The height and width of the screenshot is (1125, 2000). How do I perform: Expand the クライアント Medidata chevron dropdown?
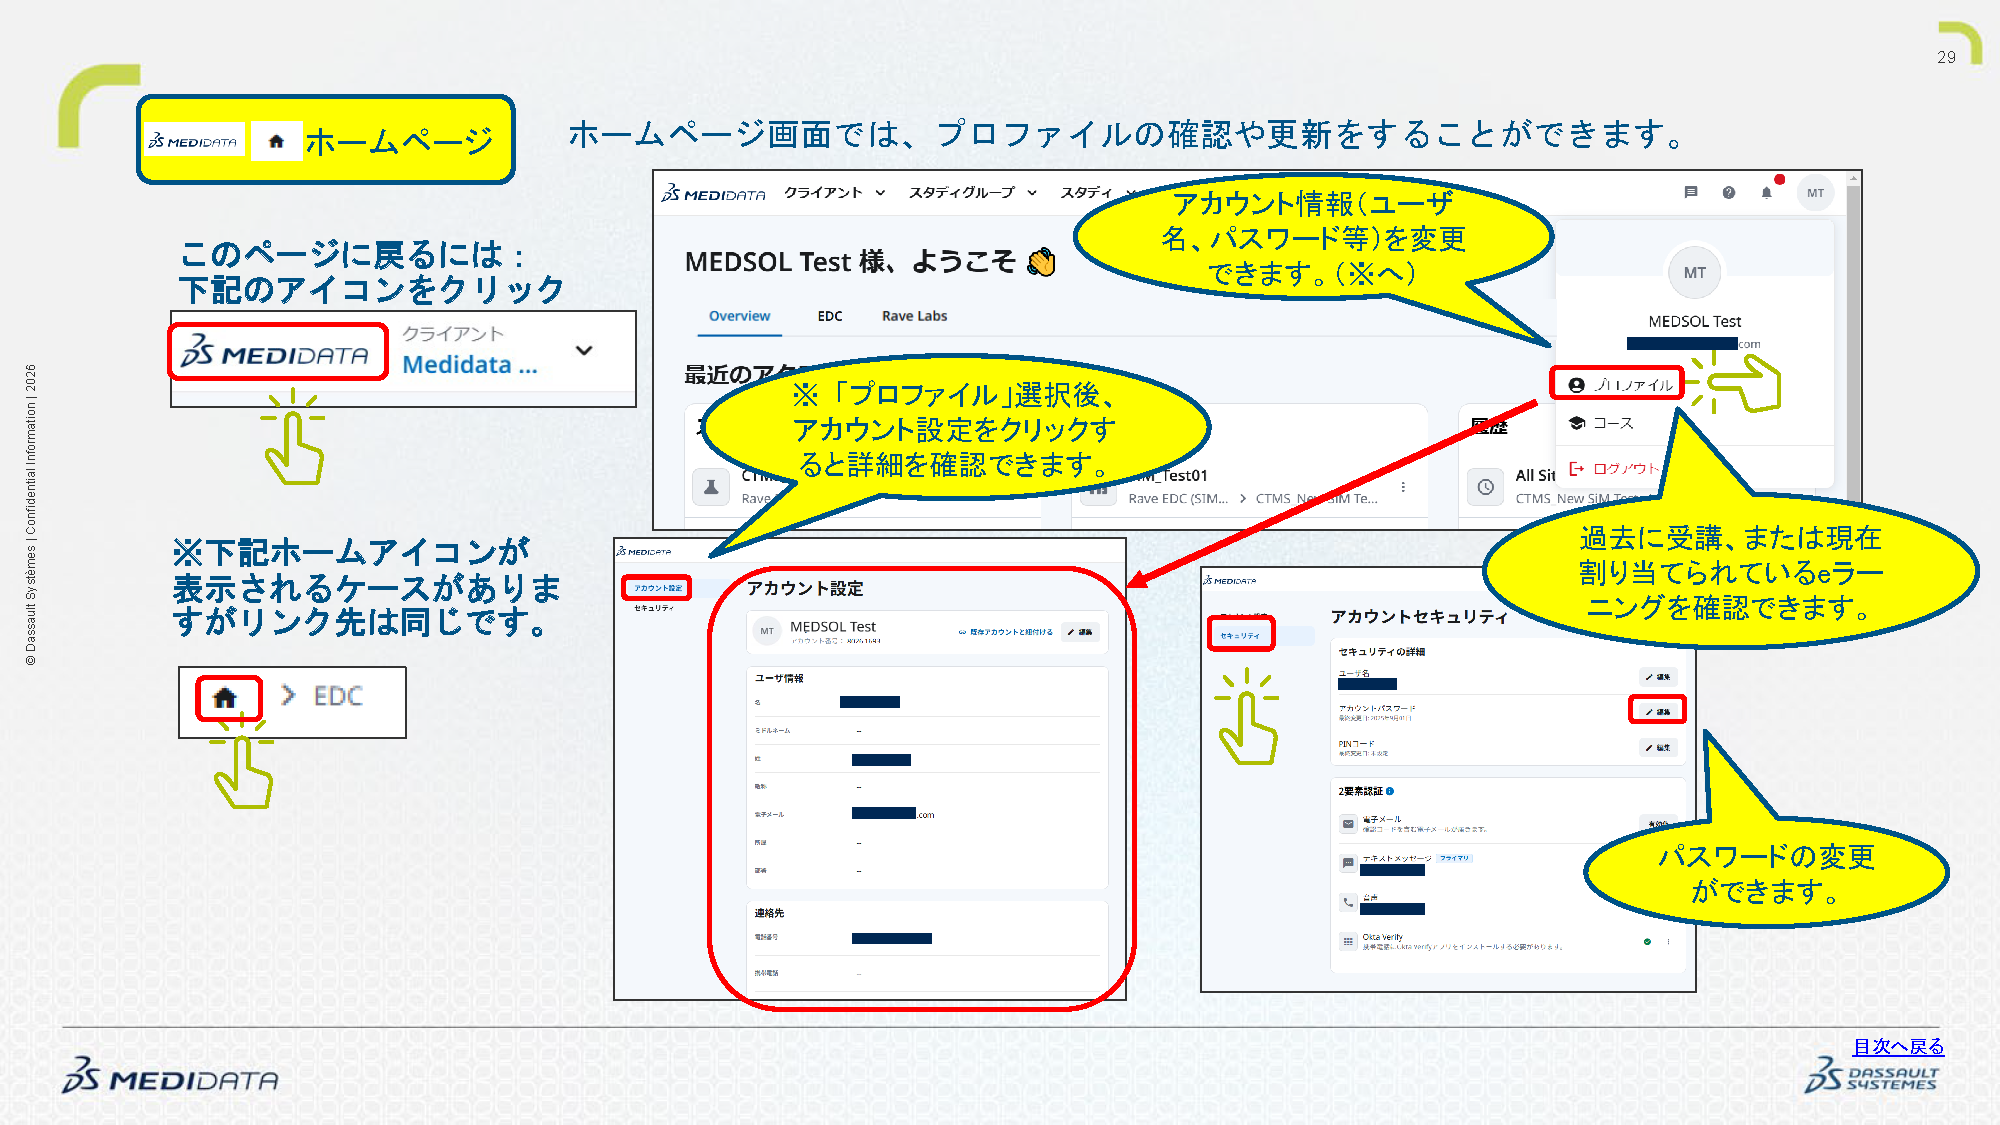[x=584, y=350]
